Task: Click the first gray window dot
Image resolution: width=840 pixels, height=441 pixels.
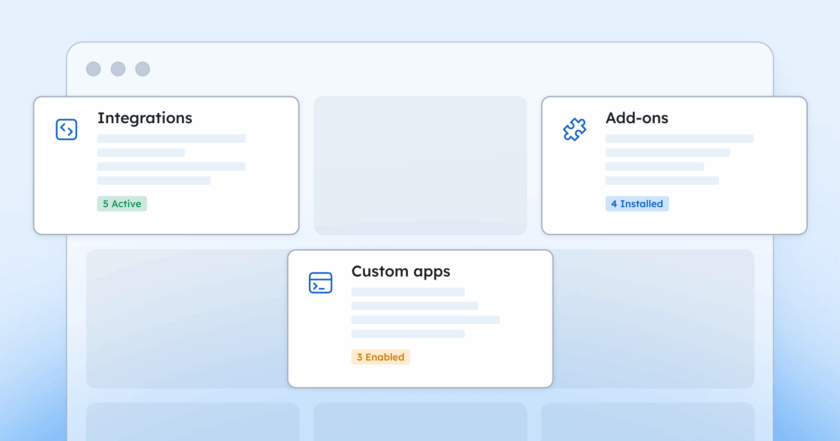Action: tap(94, 69)
